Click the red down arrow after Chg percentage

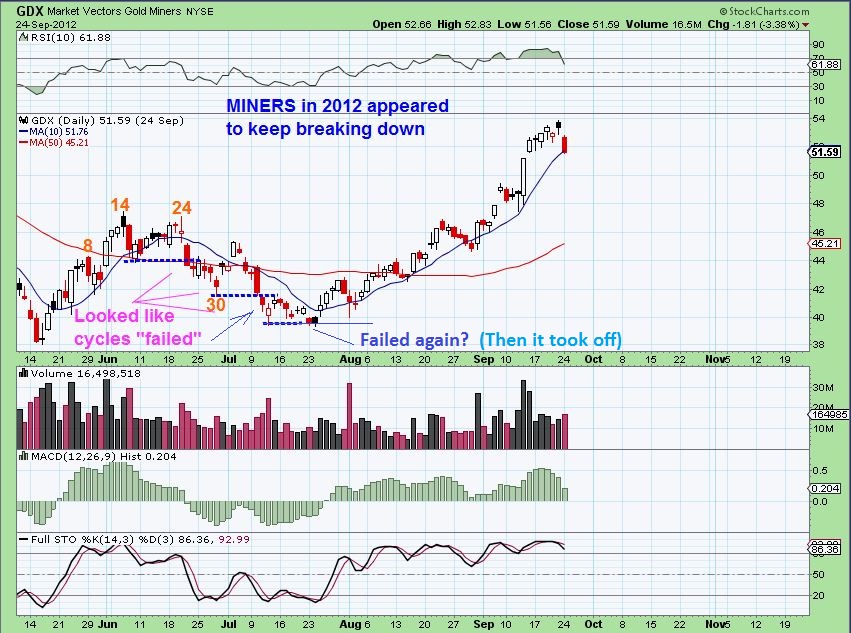(x=805, y=25)
